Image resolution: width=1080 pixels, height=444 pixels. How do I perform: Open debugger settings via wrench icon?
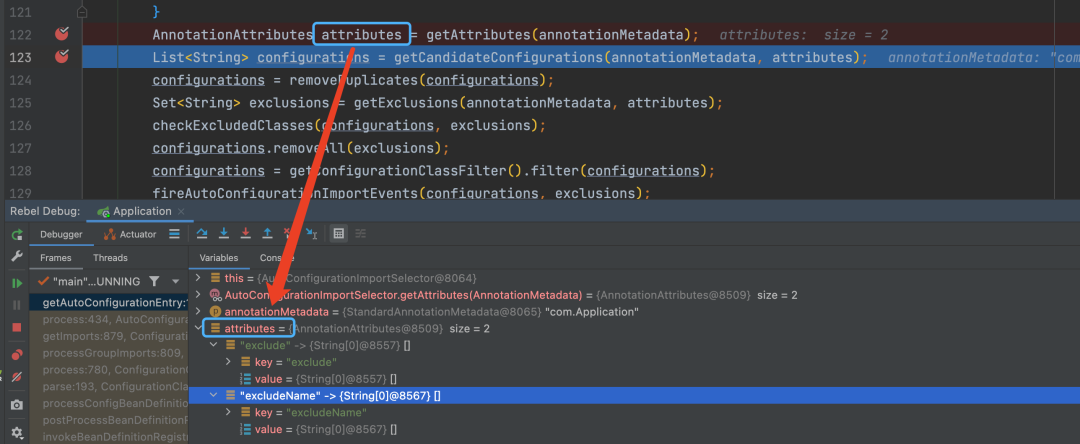(x=17, y=257)
